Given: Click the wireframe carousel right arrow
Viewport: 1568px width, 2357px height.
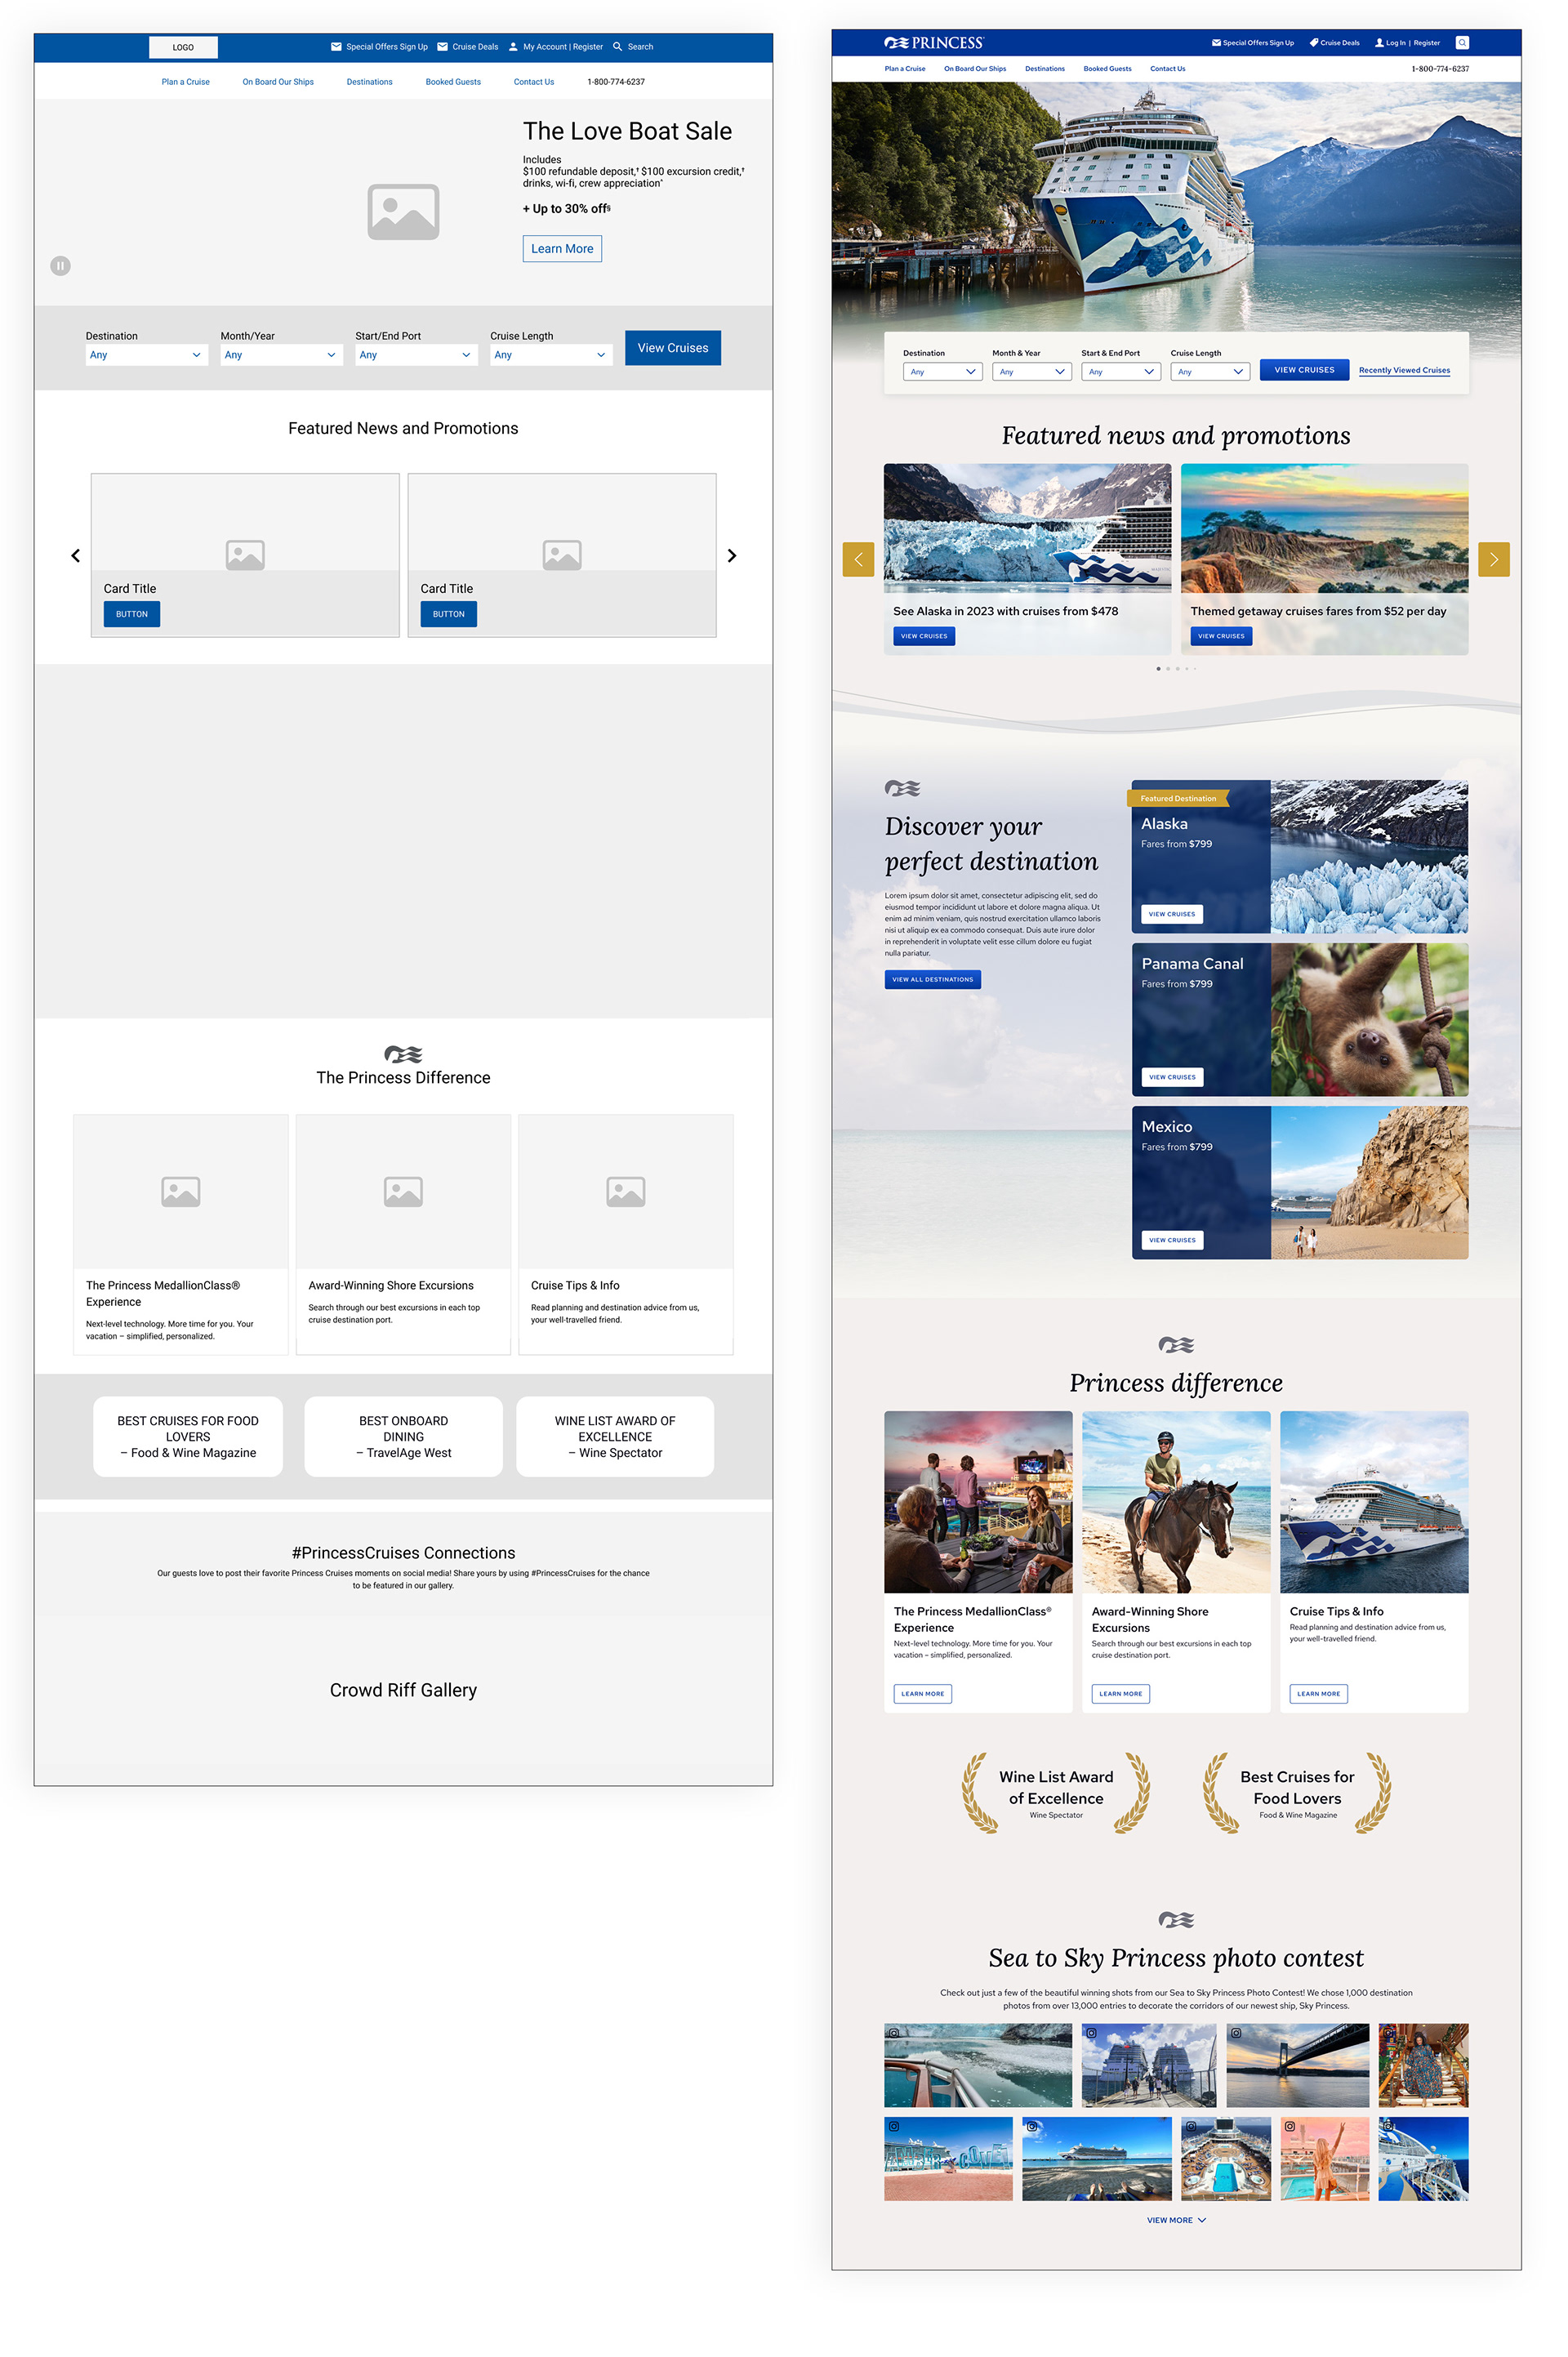Looking at the screenshot, I should pyautogui.click(x=732, y=556).
